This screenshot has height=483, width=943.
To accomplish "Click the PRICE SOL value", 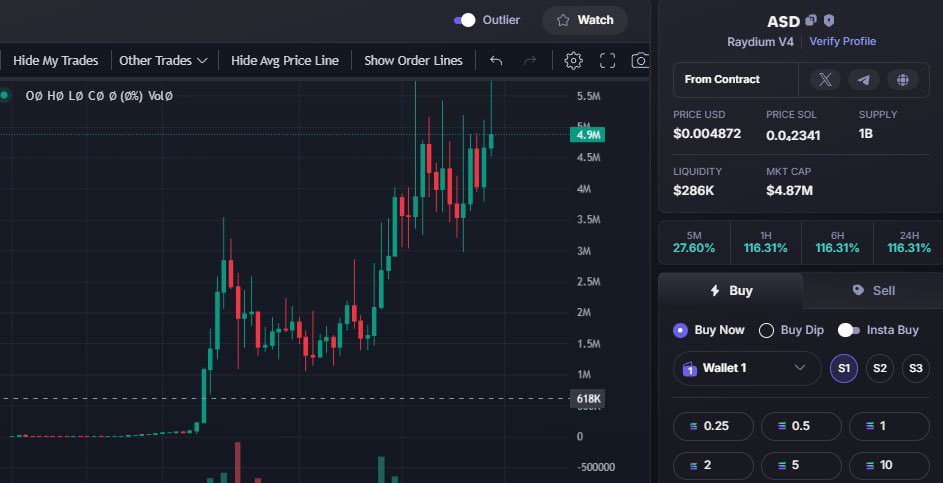I will [793, 135].
